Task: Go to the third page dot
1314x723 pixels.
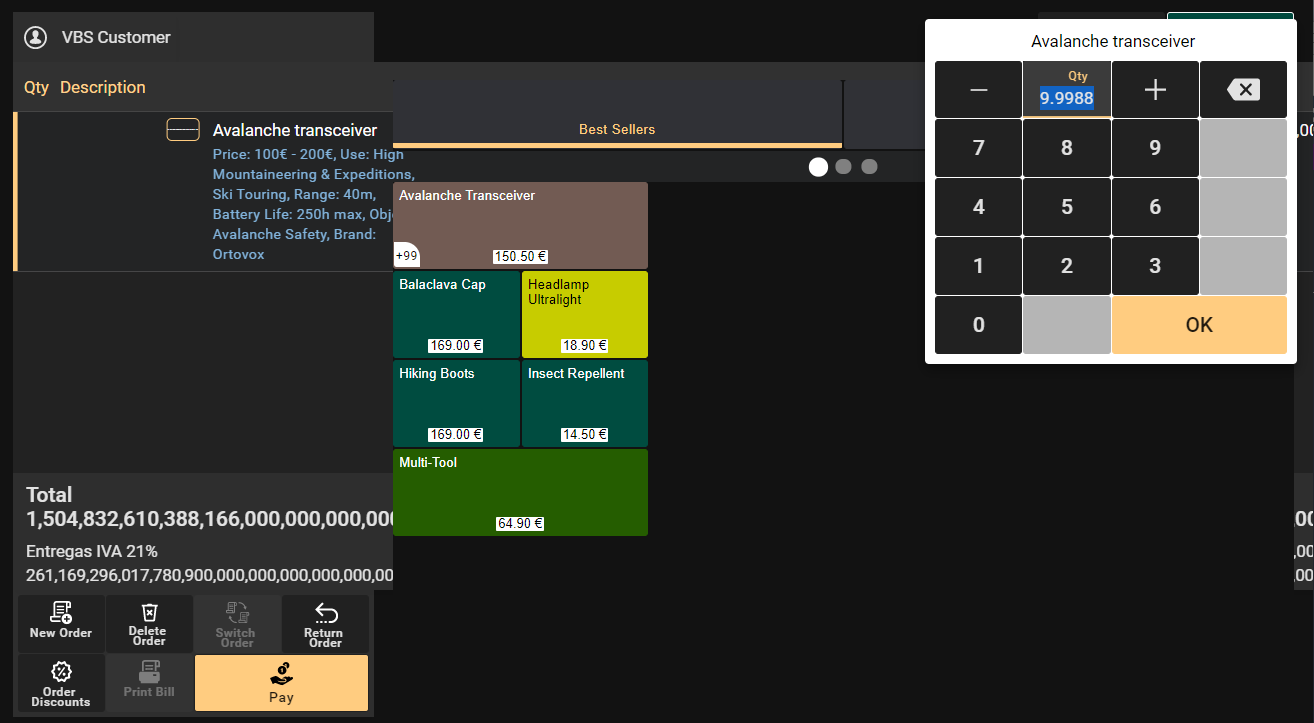Action: [869, 167]
